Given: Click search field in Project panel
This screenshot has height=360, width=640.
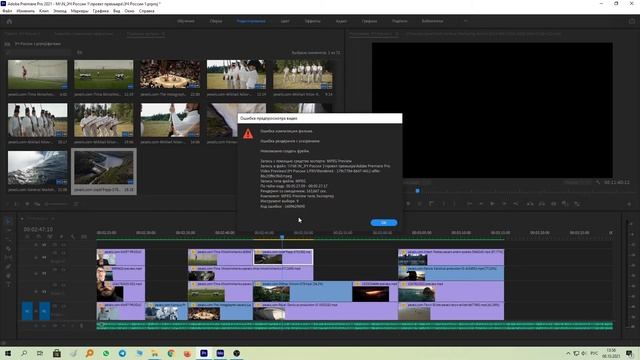Looking at the screenshot, I should point(39,52).
